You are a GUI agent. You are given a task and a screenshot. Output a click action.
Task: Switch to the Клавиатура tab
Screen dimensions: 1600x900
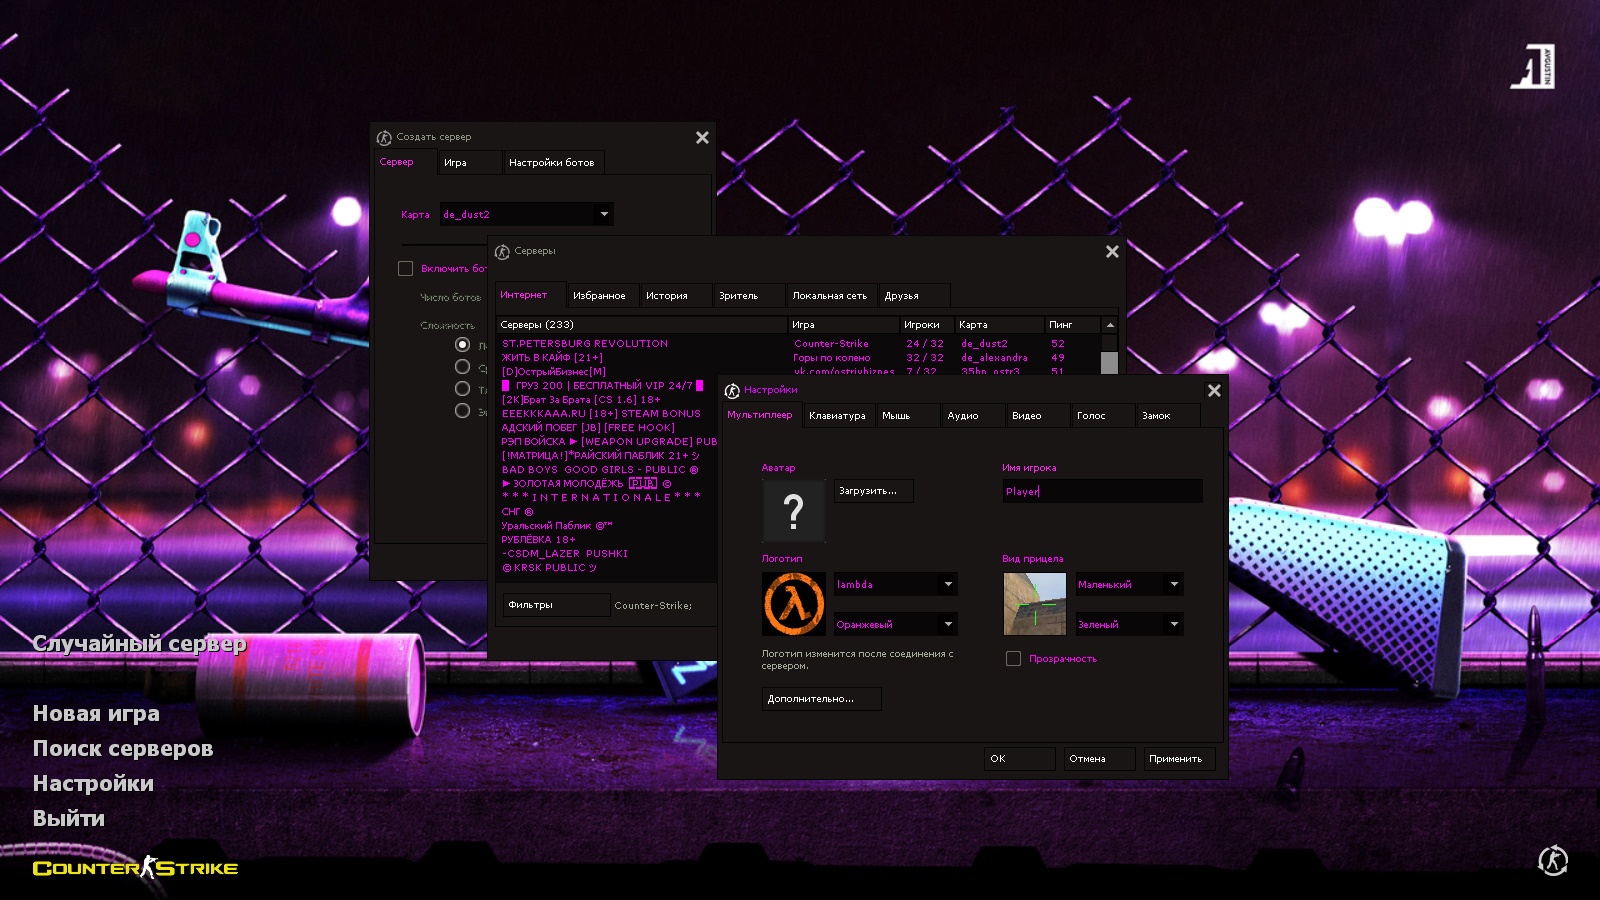pyautogui.click(x=837, y=416)
